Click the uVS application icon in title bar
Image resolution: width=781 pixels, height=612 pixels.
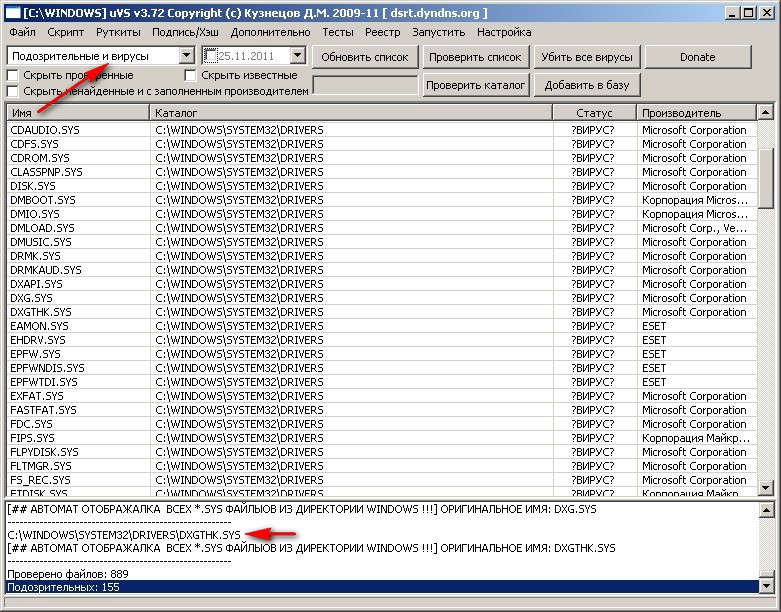[12, 12]
